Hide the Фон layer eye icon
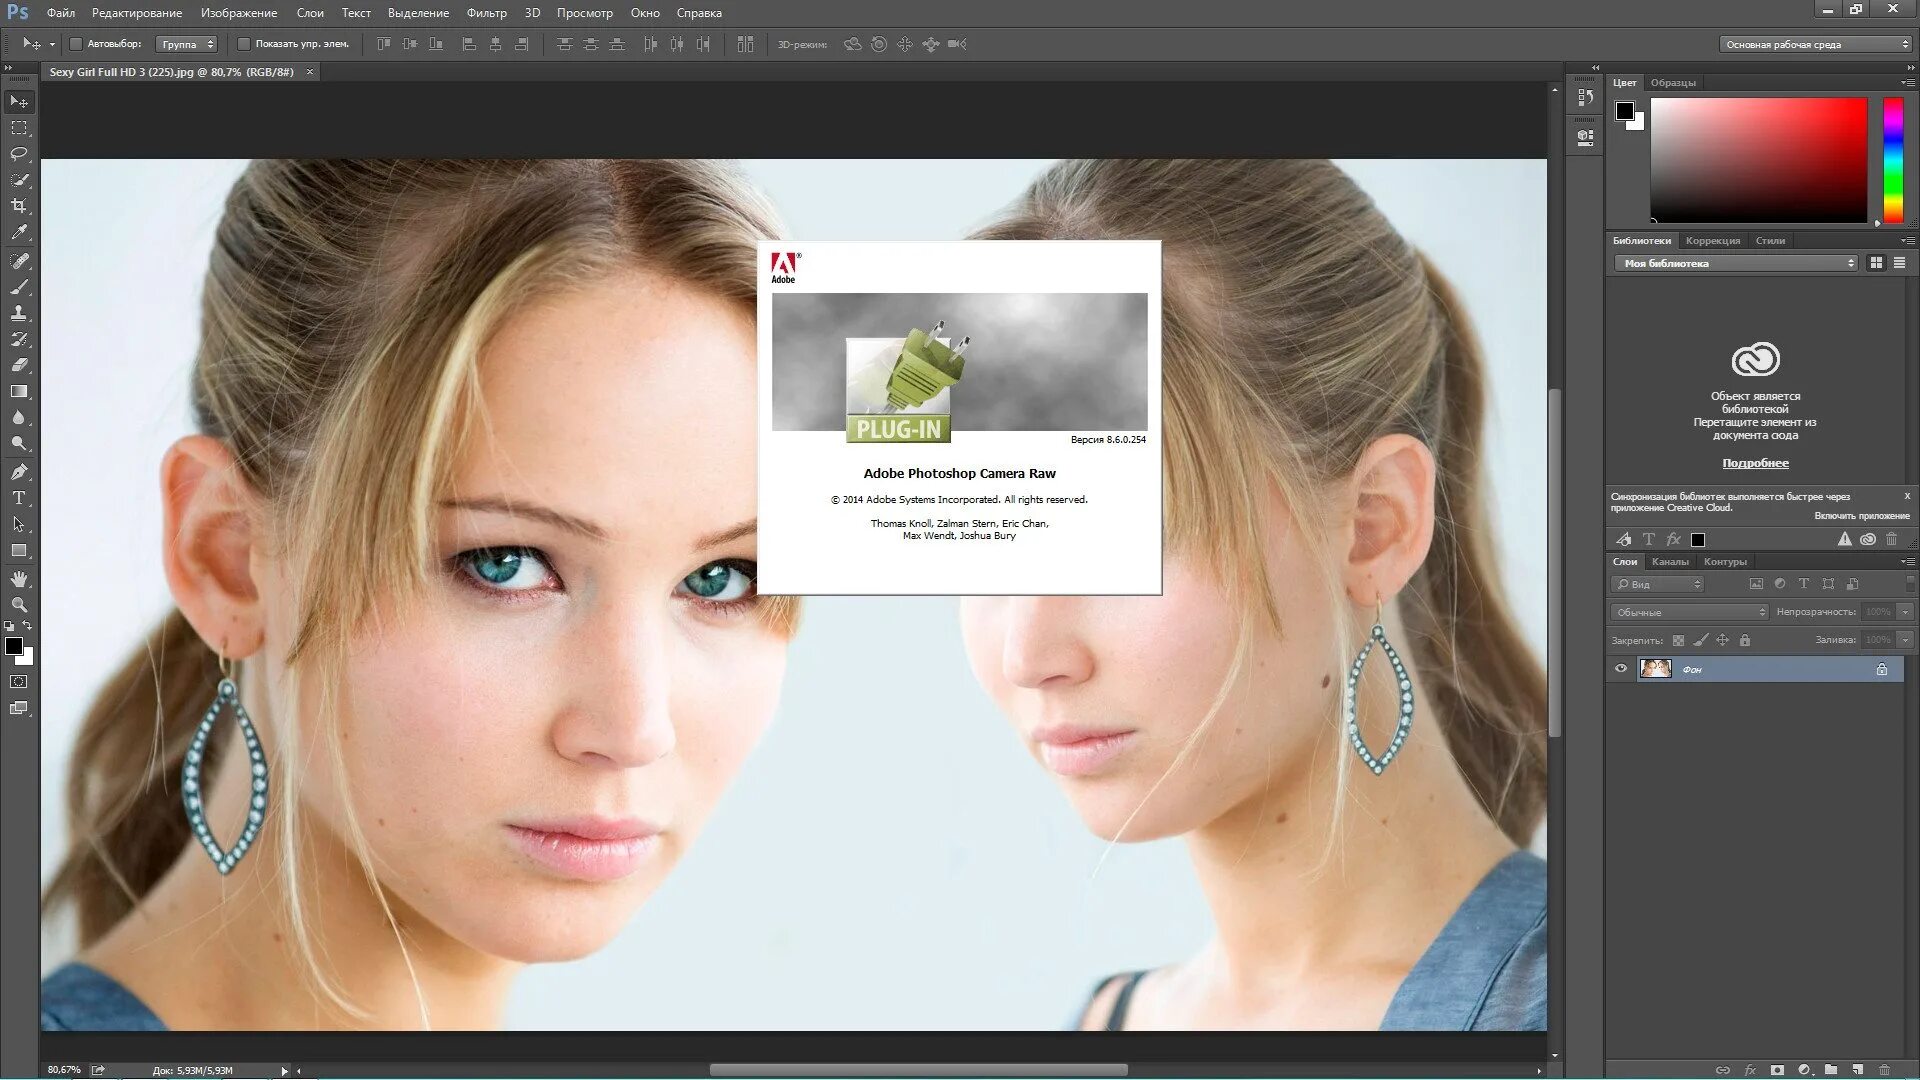 1621,669
